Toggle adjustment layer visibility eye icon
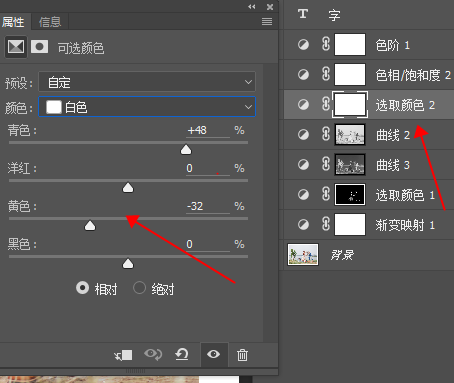Image resolution: width=454 pixels, height=383 pixels. (x=213, y=354)
